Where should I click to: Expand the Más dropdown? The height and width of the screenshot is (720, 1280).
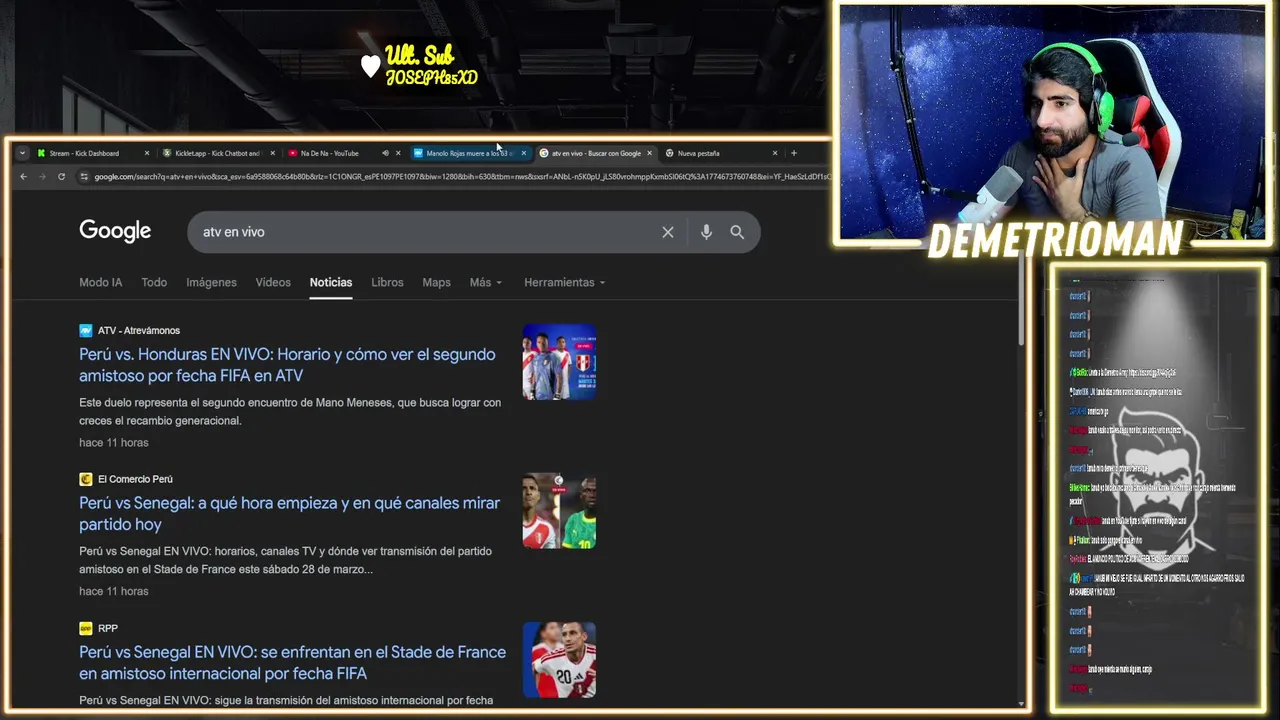pos(486,282)
